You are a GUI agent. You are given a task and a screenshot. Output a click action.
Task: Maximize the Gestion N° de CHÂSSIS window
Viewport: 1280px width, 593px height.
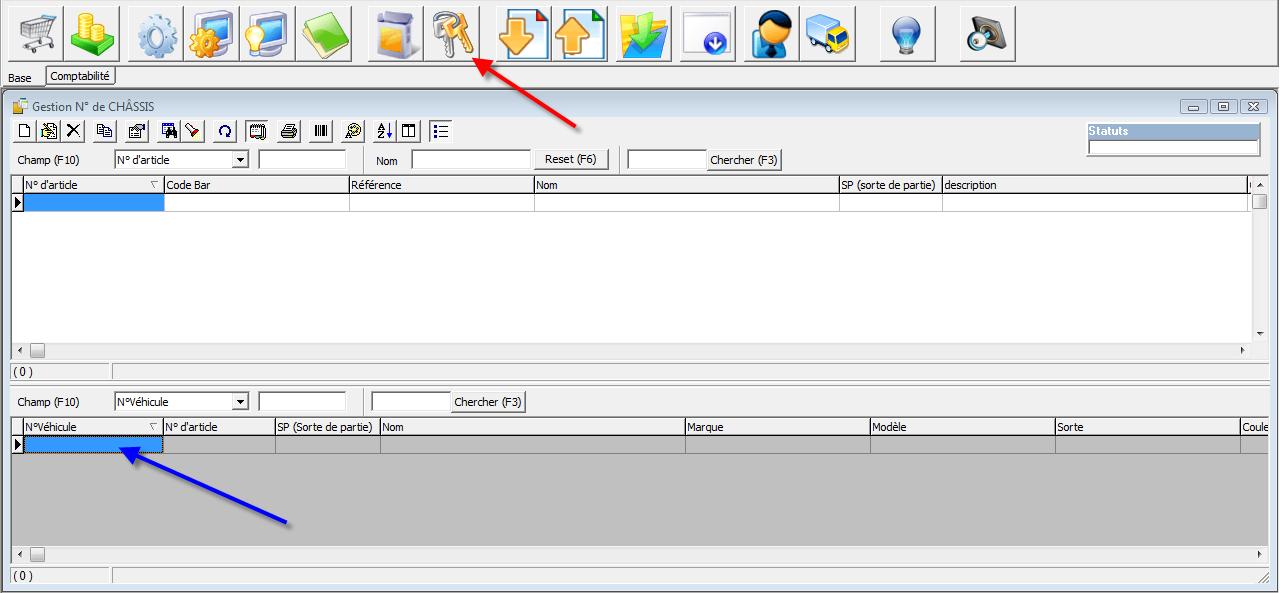1224,107
